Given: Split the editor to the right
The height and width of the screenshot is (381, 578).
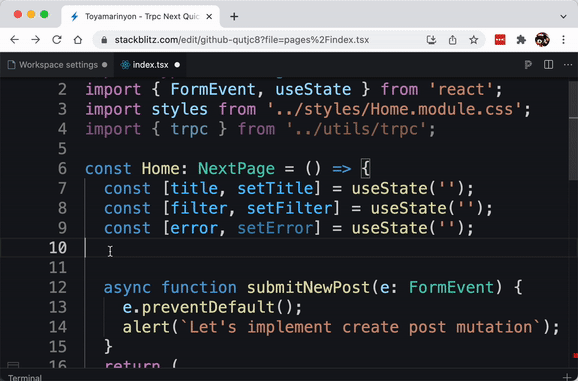Looking at the screenshot, I should pos(549,65).
